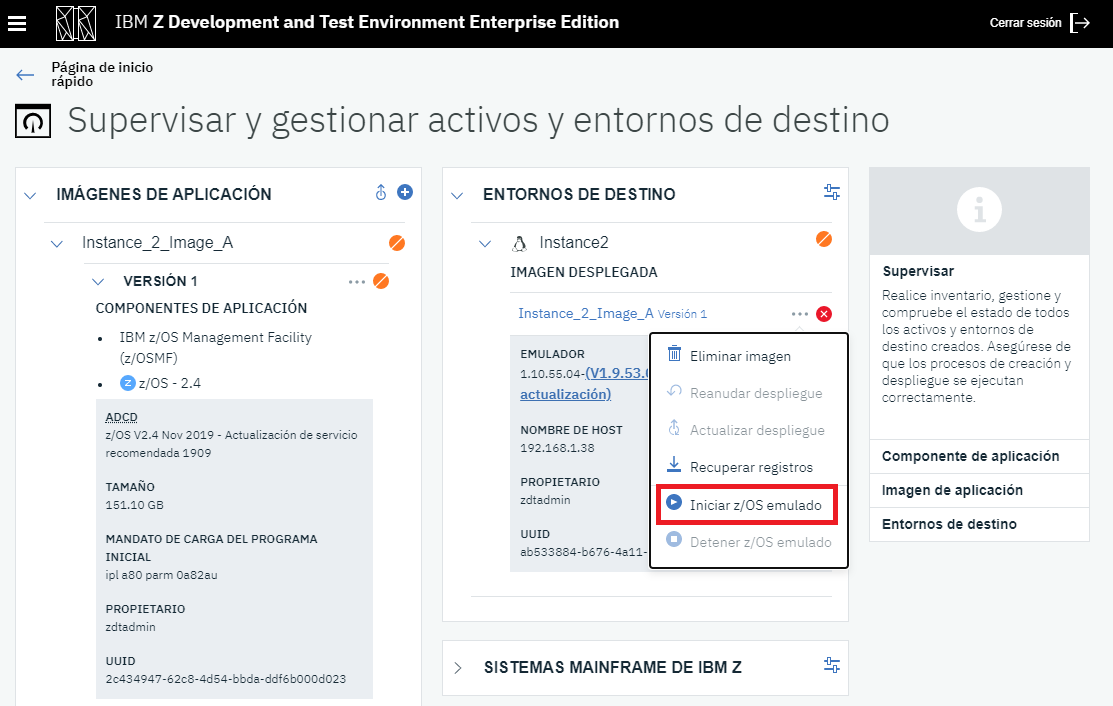Click orange status icon beside Instance_2_Image_A
Image resolution: width=1113 pixels, height=706 pixels.
pos(397,243)
